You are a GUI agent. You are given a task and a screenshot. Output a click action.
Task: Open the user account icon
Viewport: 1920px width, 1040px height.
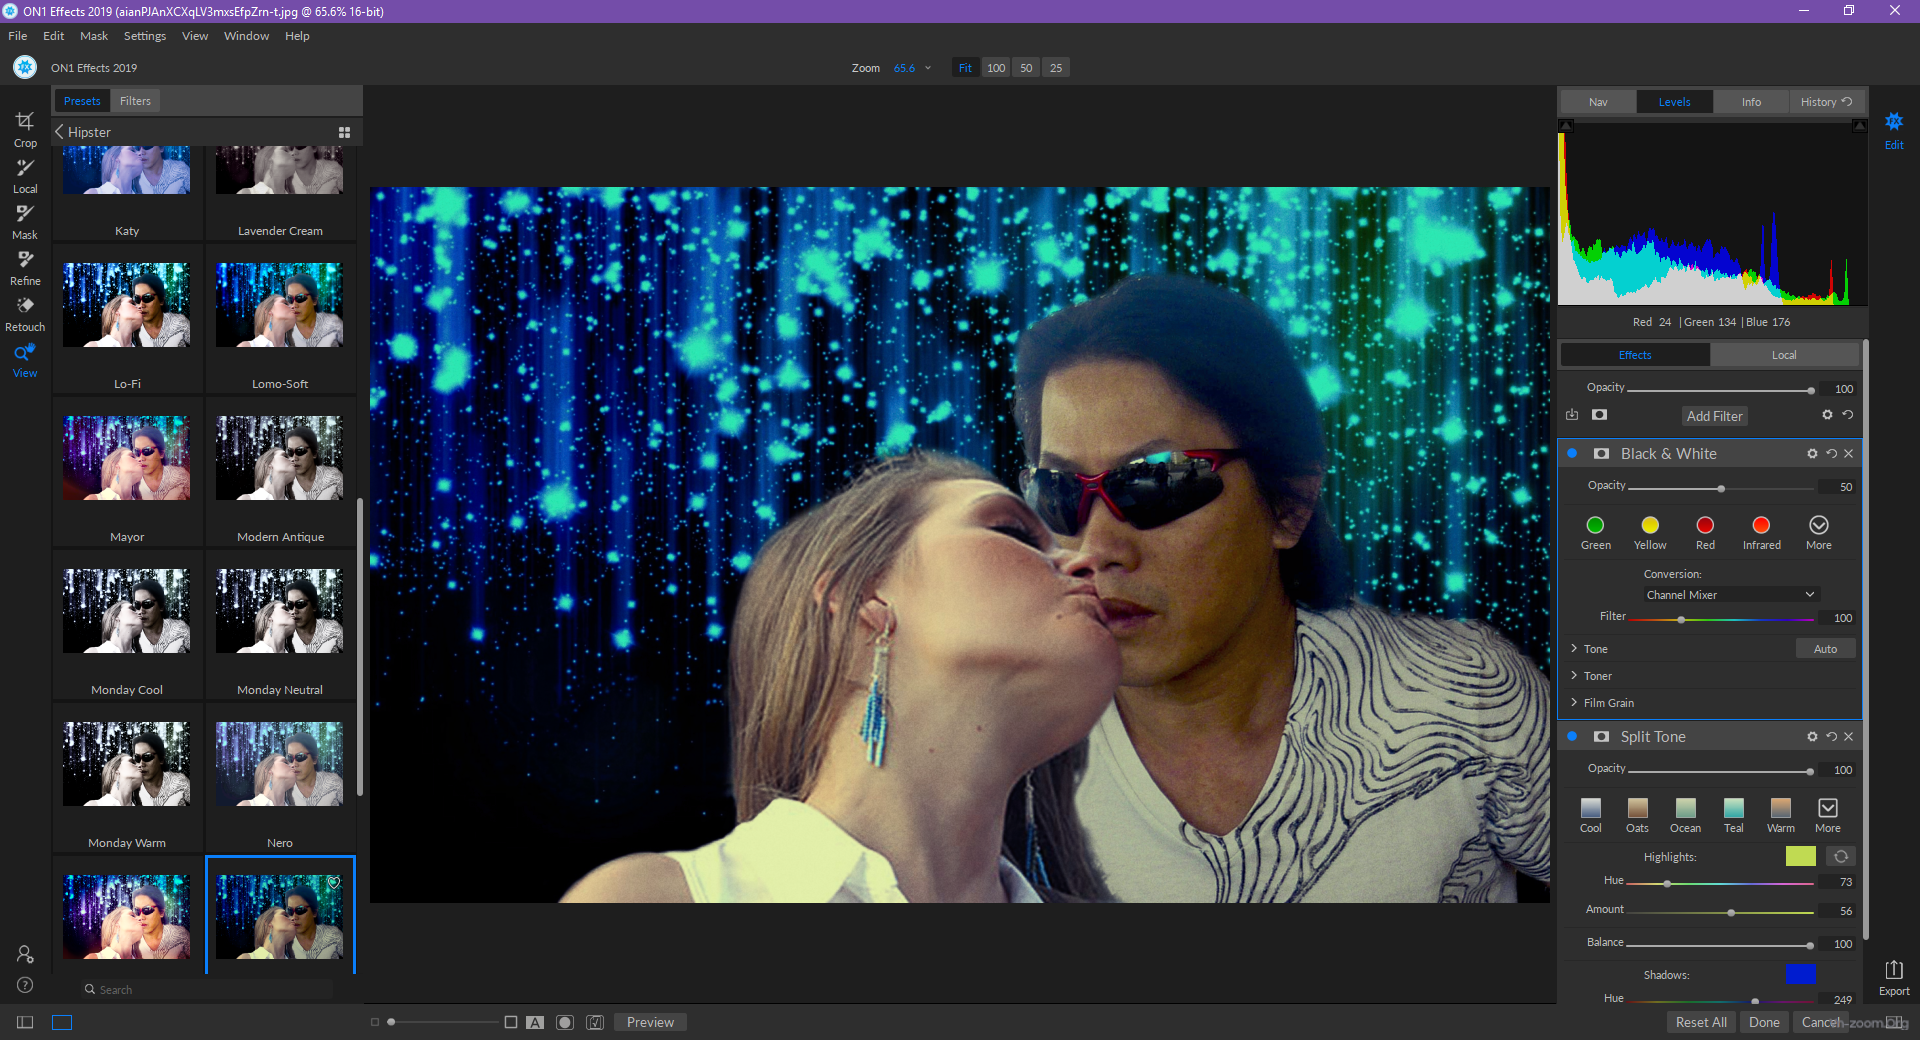[25, 954]
